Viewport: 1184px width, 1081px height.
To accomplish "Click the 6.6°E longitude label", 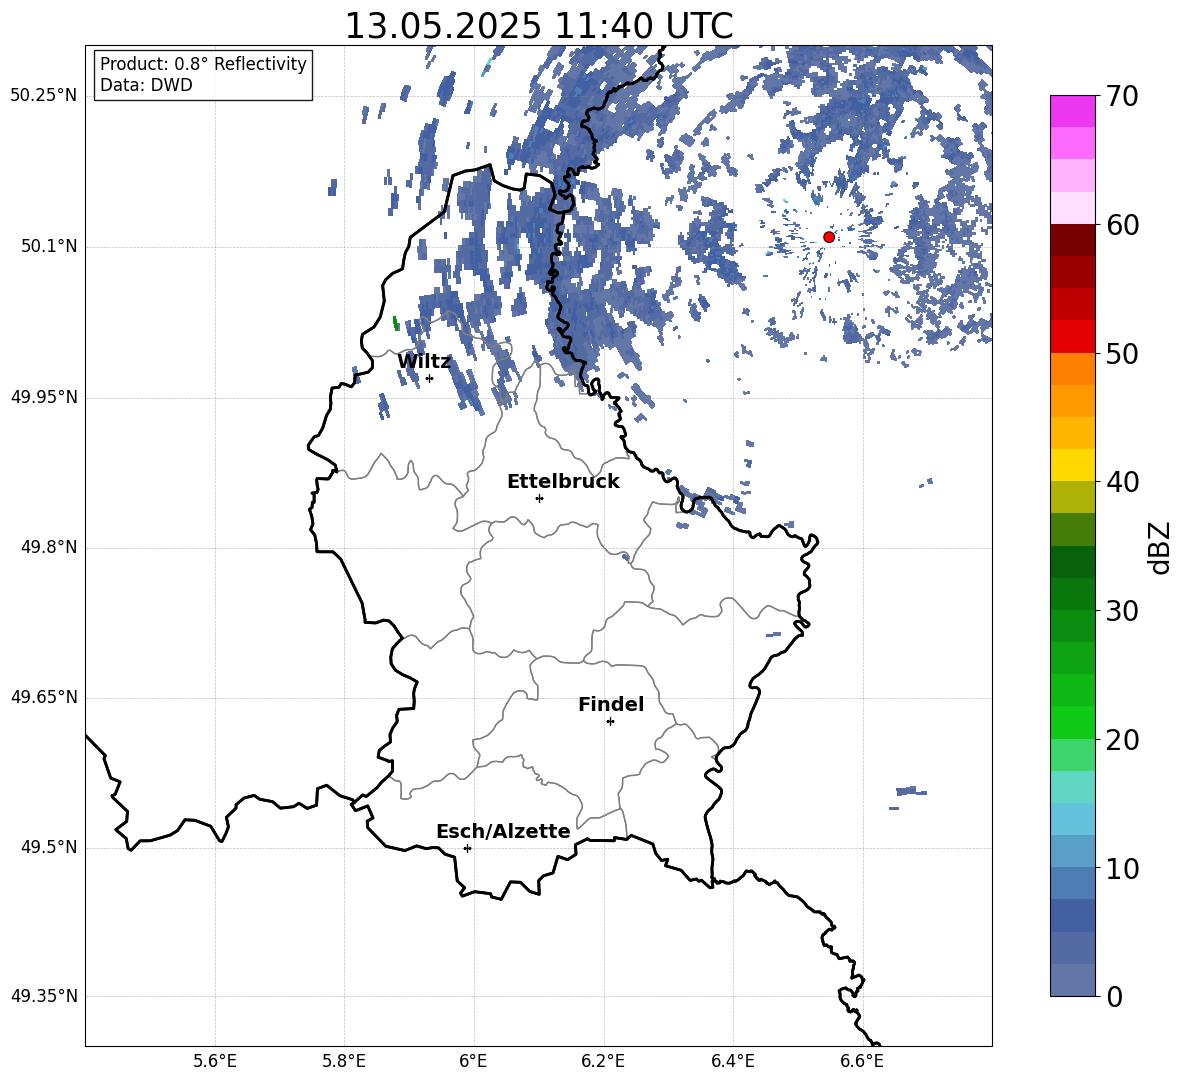I will (x=862, y=1061).
